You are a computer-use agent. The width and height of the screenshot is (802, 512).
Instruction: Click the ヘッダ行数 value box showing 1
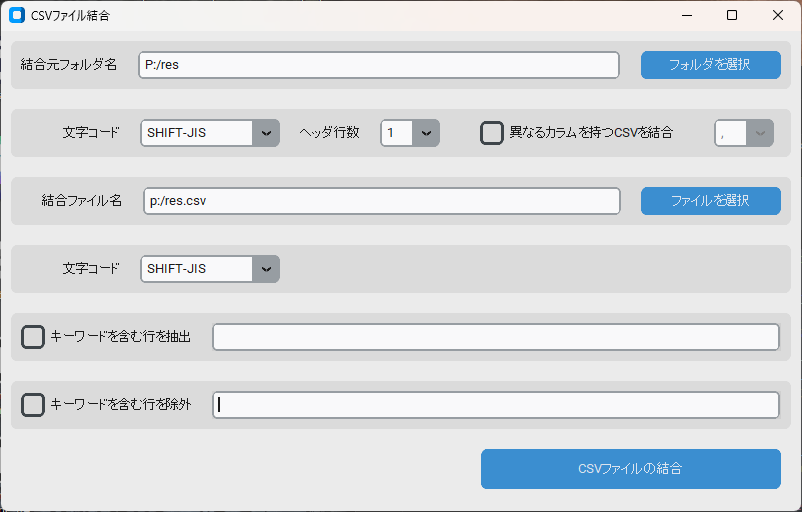tap(396, 133)
